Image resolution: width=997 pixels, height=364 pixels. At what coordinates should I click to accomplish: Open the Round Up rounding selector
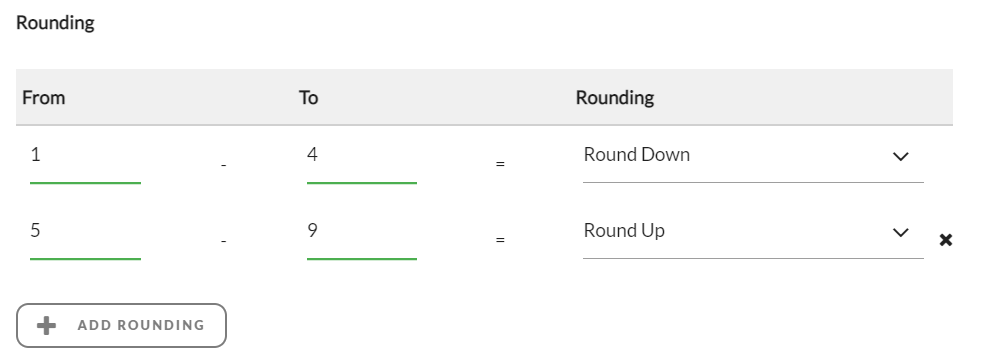[x=753, y=234]
